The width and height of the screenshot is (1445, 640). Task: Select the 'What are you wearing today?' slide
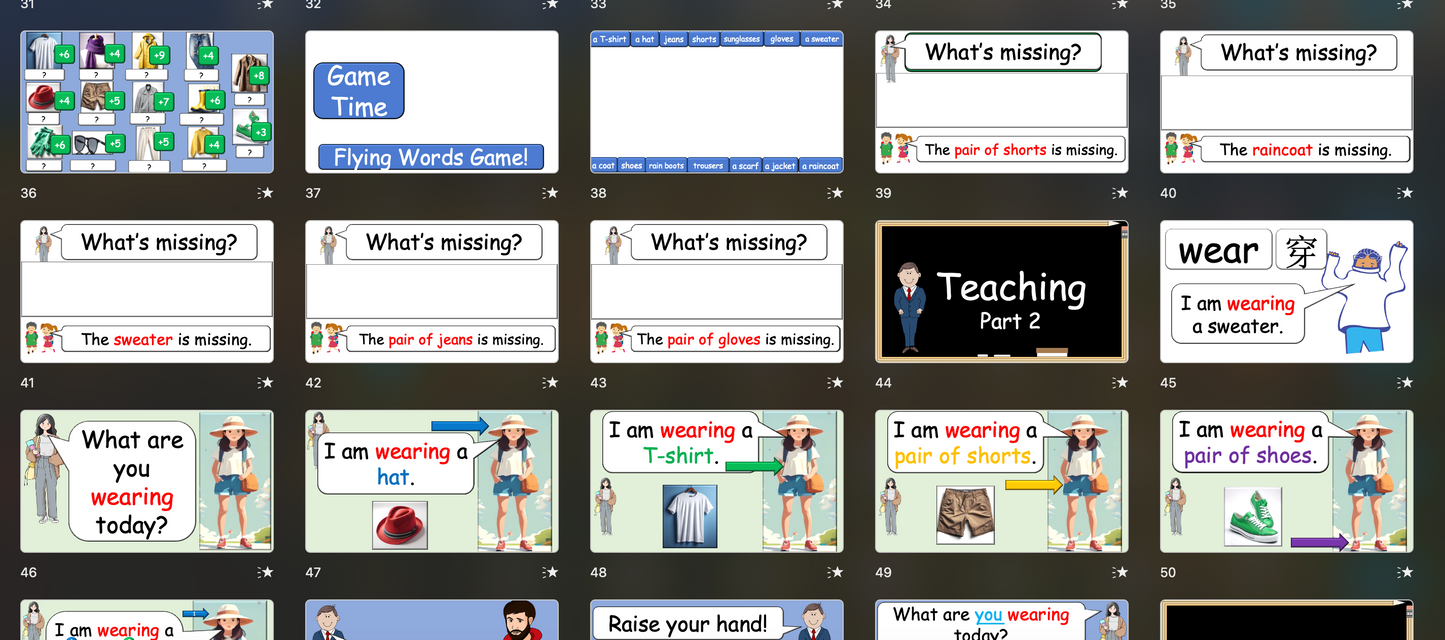pos(146,481)
